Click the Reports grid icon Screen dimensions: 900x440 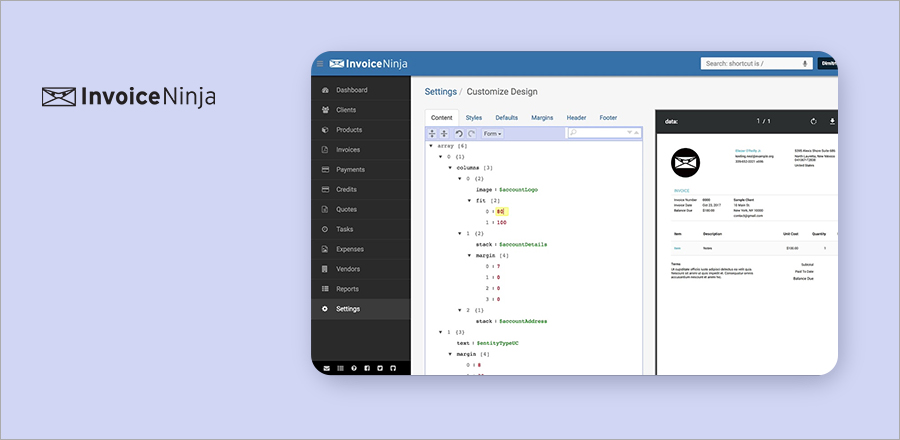[x=325, y=289]
